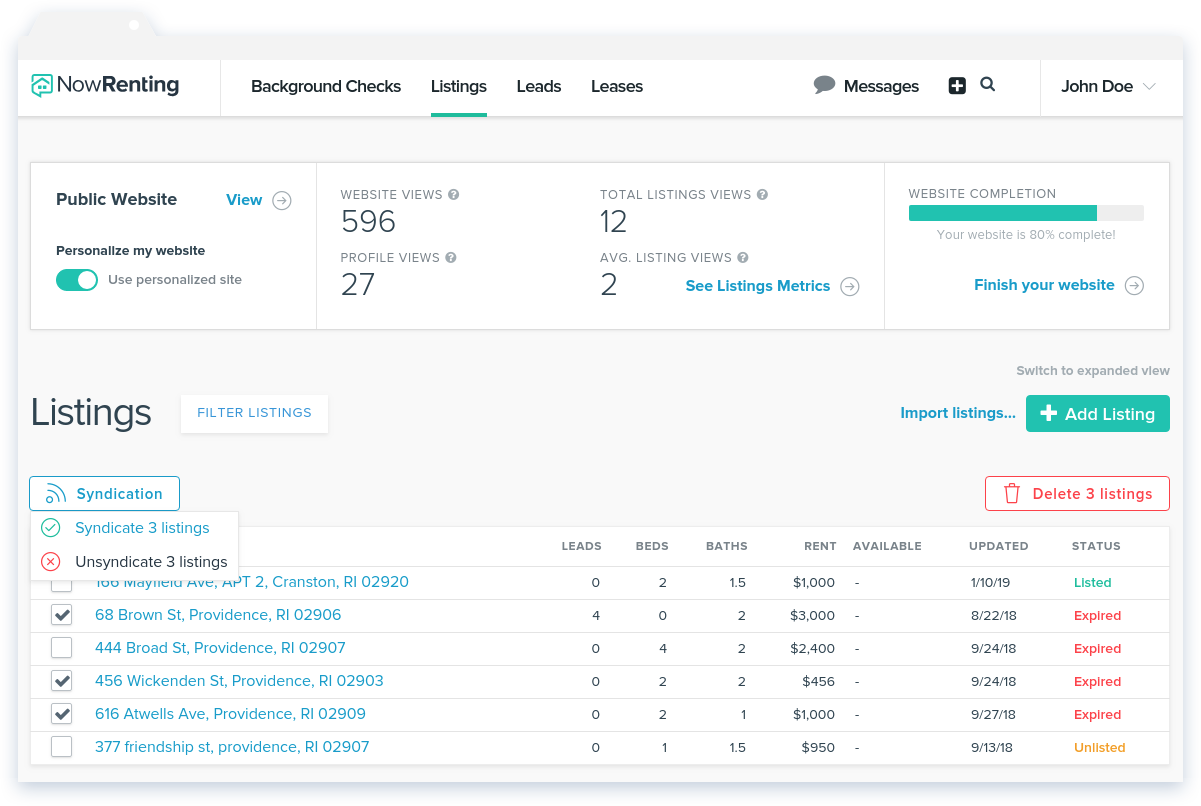
Task: Sort by the BATHS column header
Action: coord(727,547)
